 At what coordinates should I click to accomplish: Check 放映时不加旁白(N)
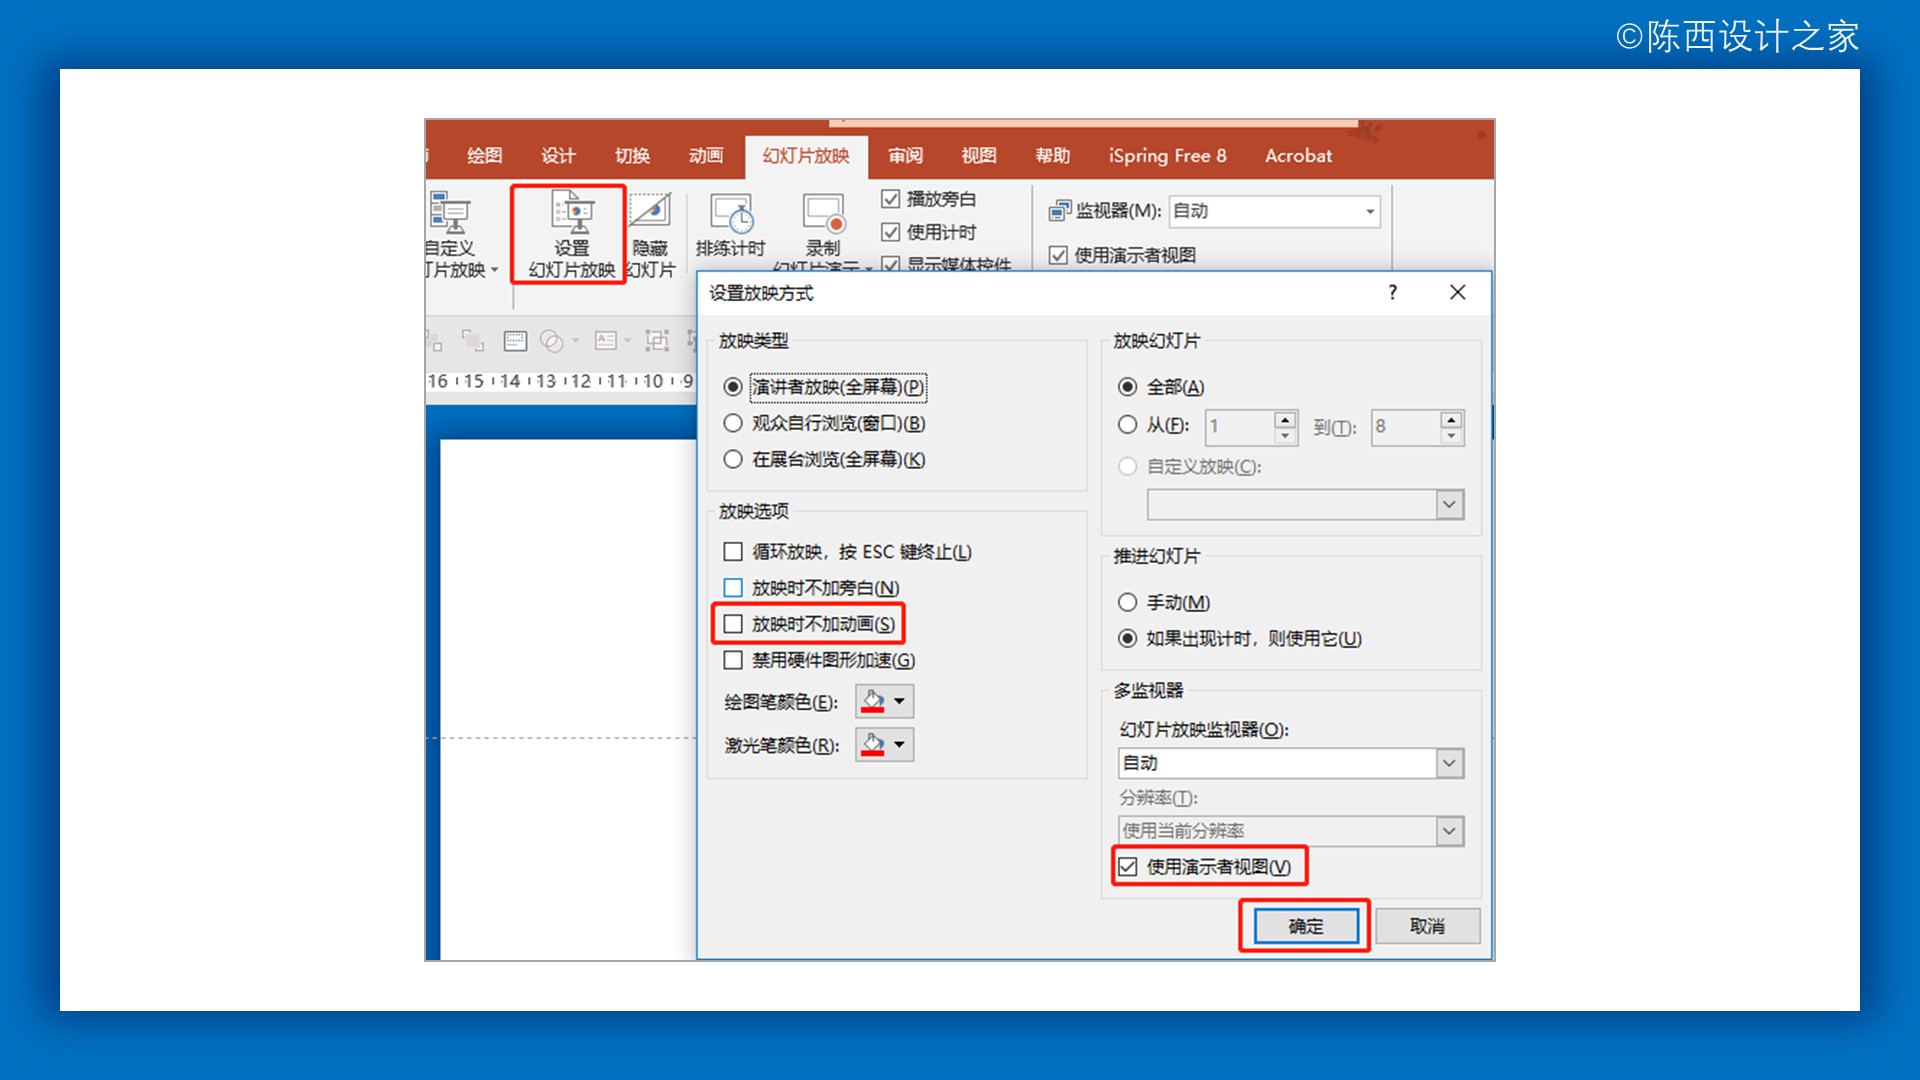pos(733,588)
